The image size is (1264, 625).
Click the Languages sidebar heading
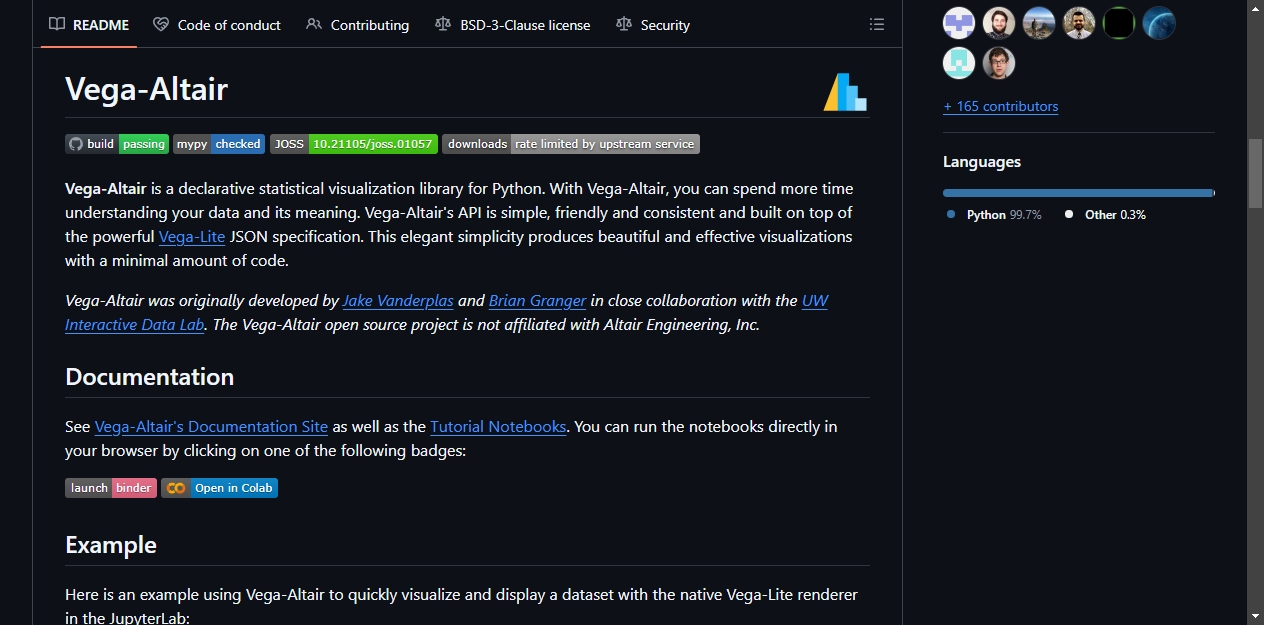[x=982, y=162]
